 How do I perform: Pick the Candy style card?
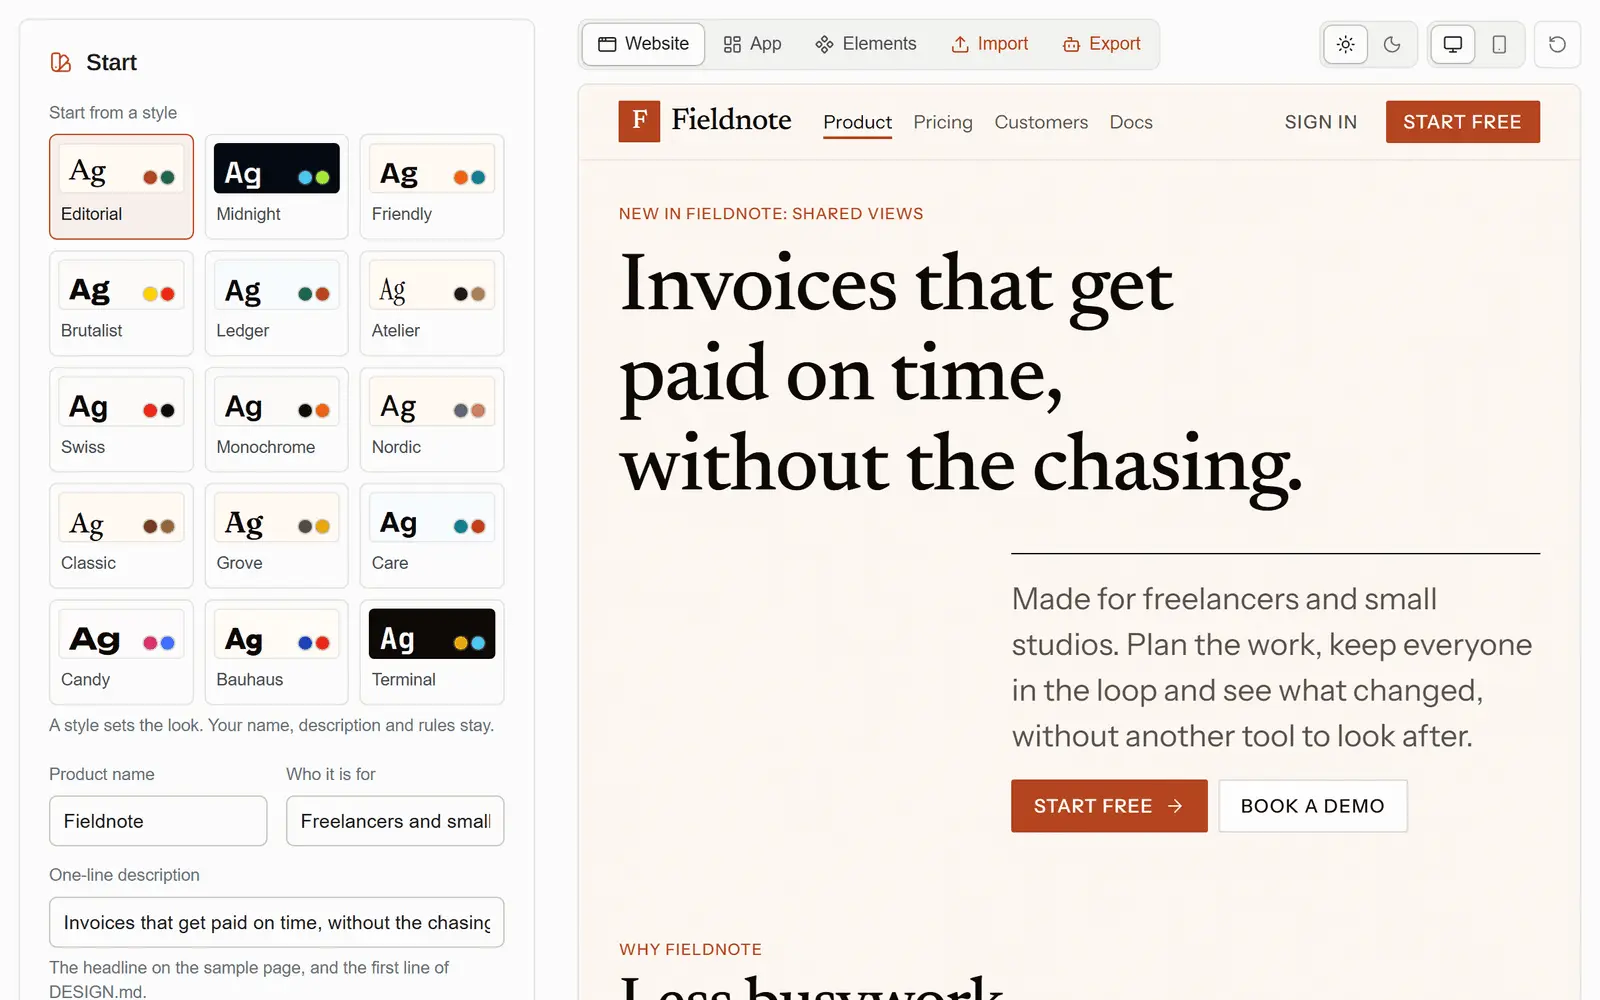pos(121,652)
